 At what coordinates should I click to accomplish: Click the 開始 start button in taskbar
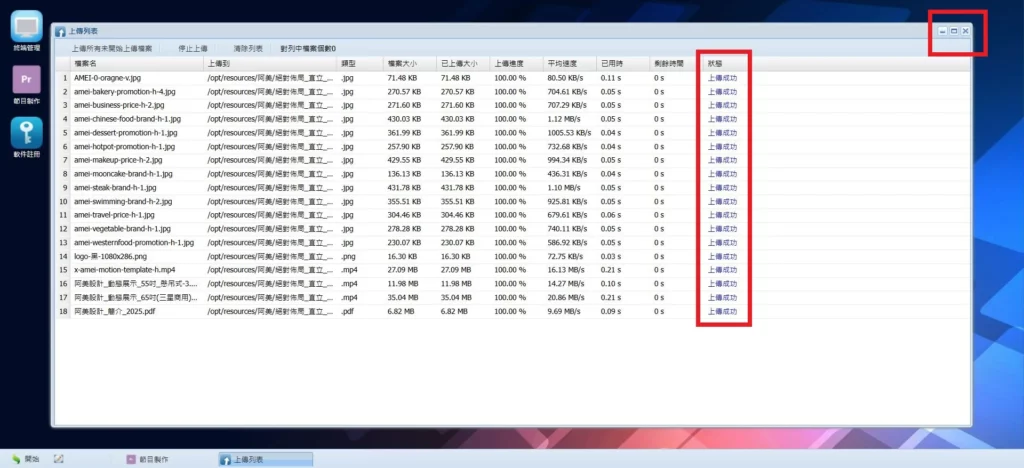click(x=25, y=459)
